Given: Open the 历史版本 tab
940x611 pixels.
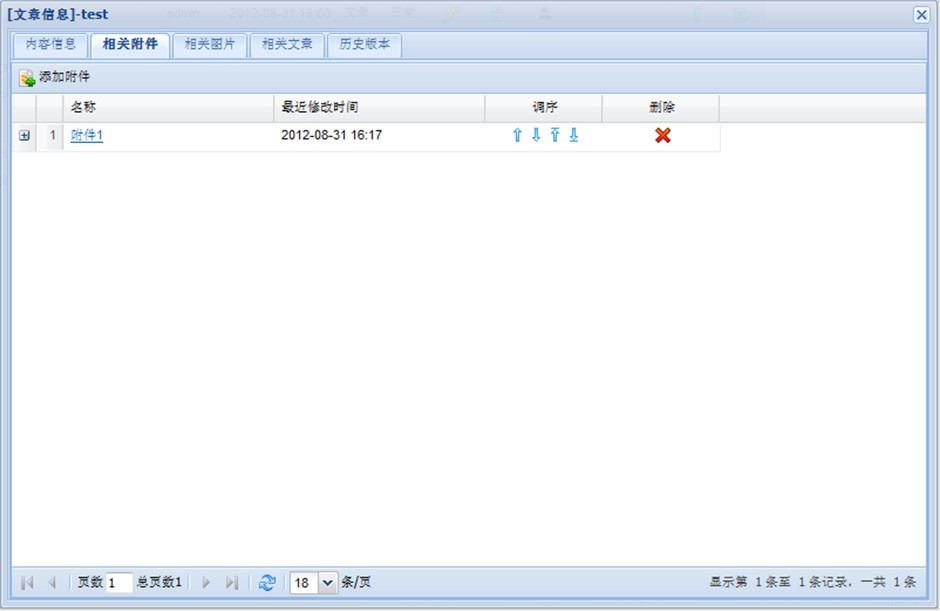Looking at the screenshot, I should click(x=364, y=45).
